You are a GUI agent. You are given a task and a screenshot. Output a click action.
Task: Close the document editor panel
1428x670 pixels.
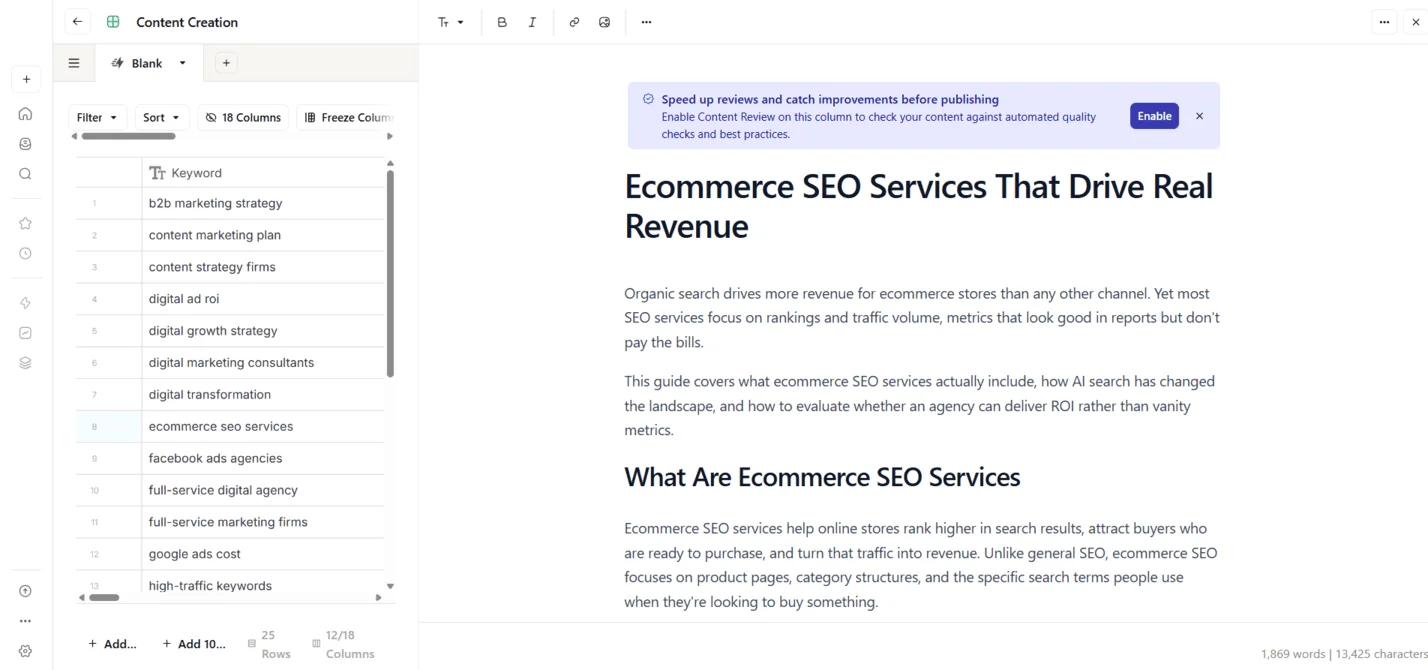click(x=1416, y=22)
